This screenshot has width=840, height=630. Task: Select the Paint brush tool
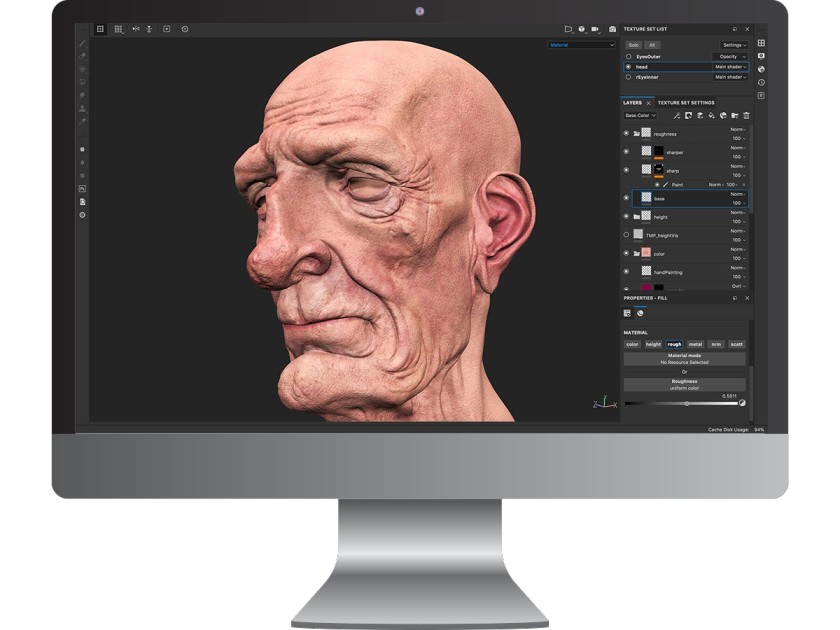82,43
